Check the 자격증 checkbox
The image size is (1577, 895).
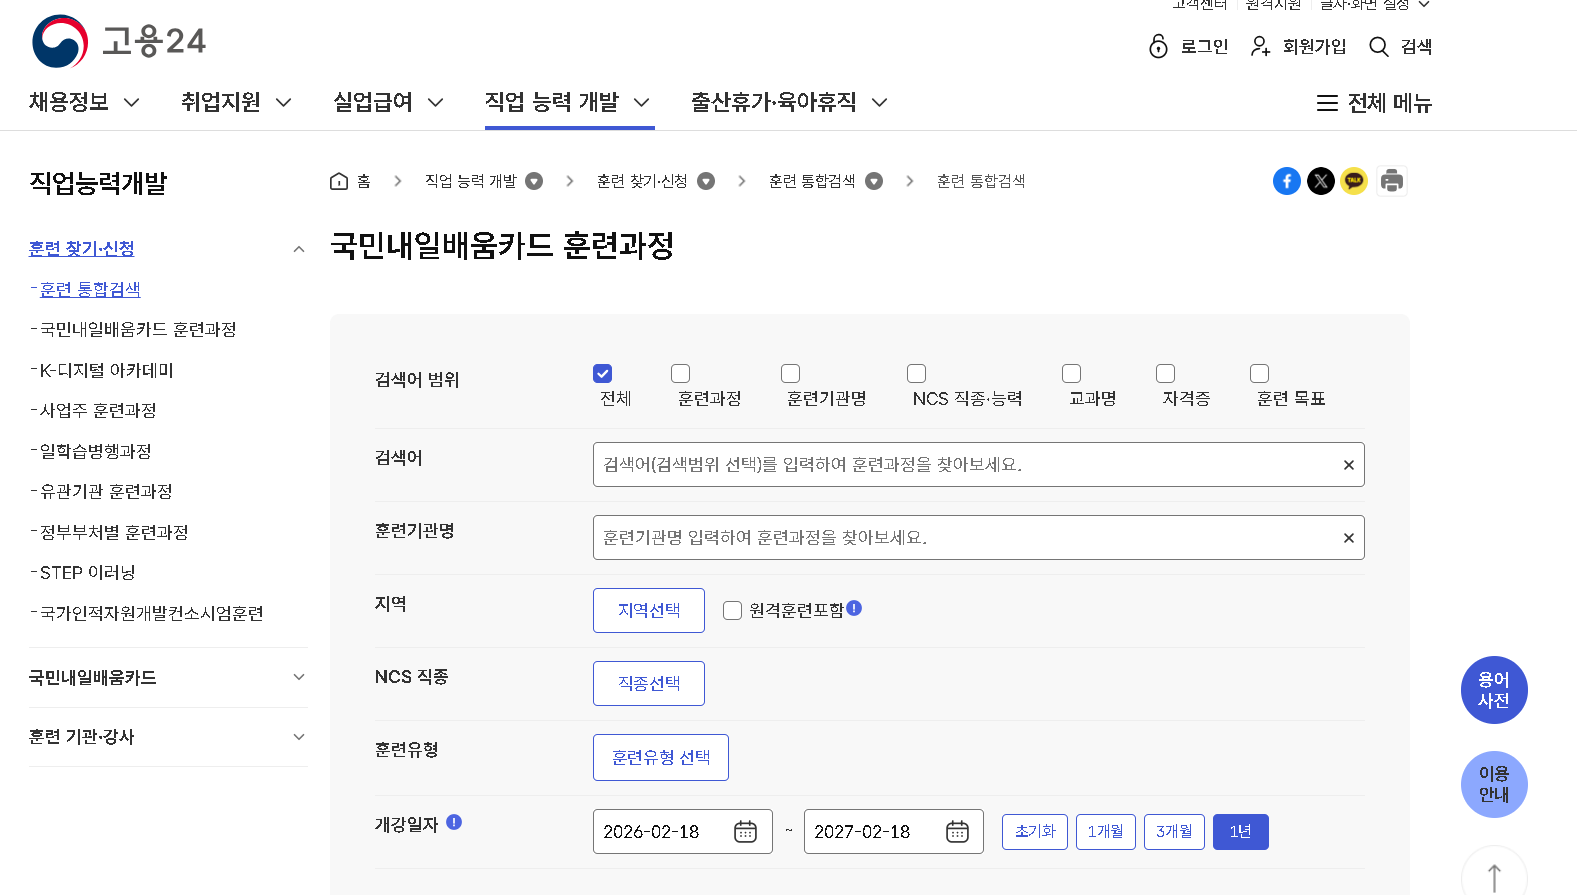(1166, 373)
